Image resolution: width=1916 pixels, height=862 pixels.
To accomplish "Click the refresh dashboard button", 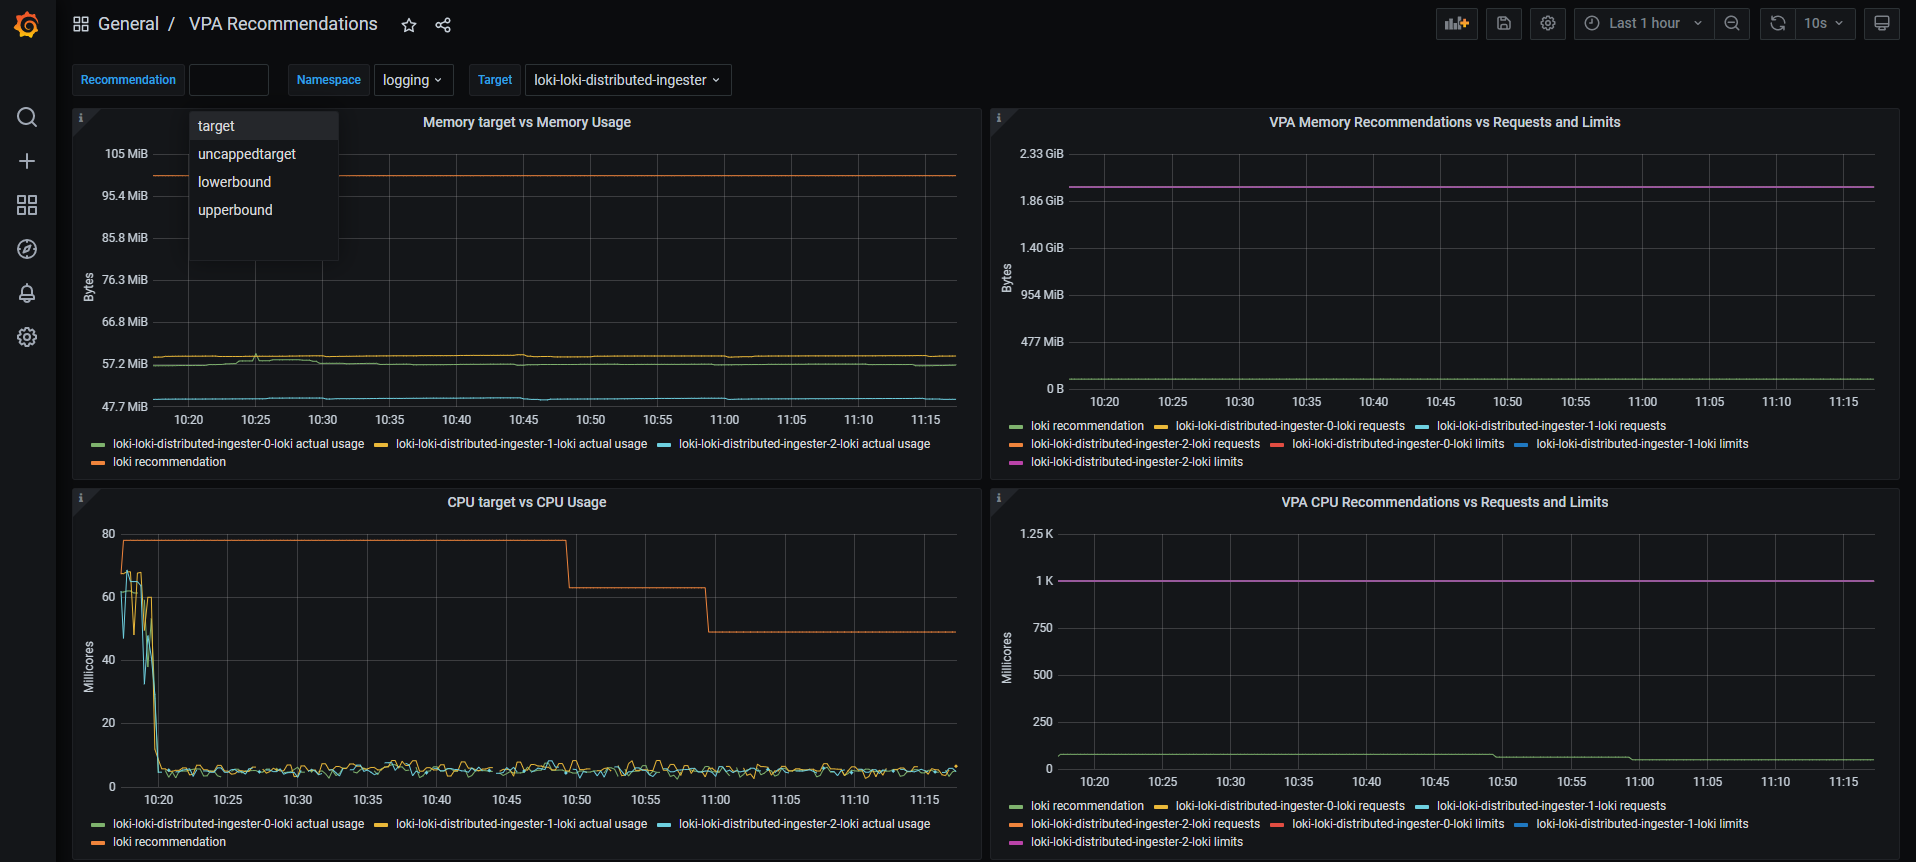I will click(1777, 23).
